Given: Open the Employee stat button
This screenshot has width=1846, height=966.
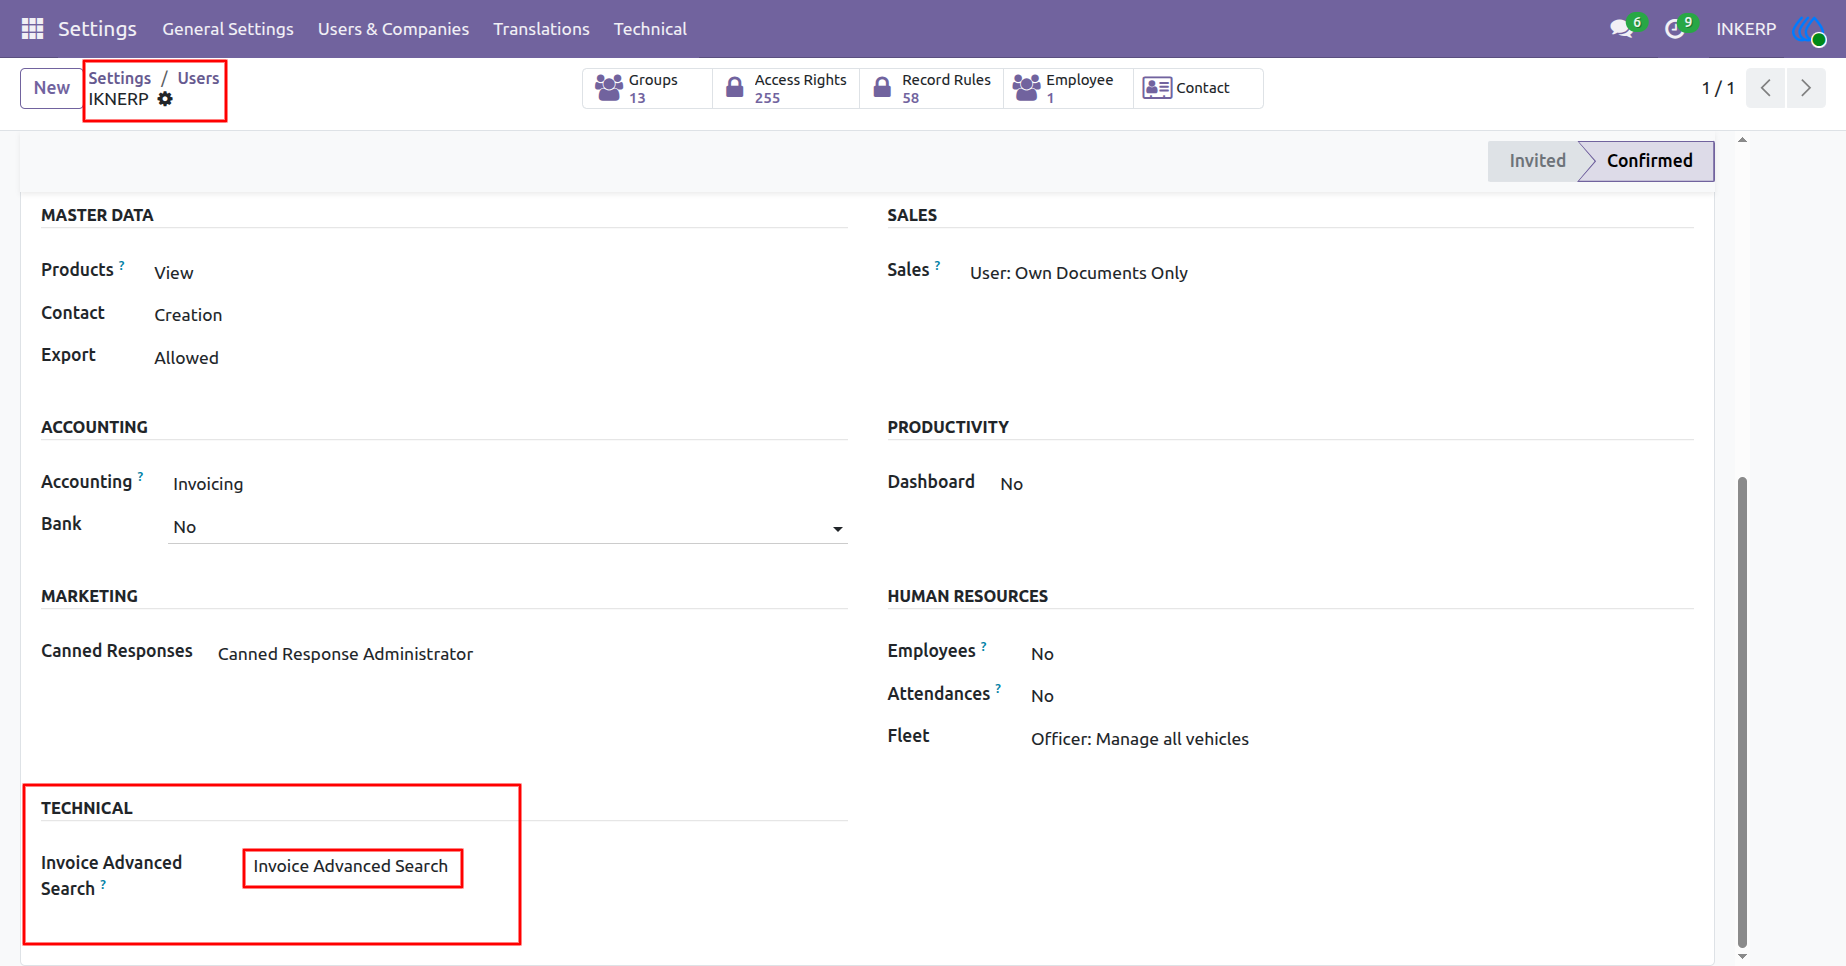Looking at the screenshot, I should click(1068, 88).
